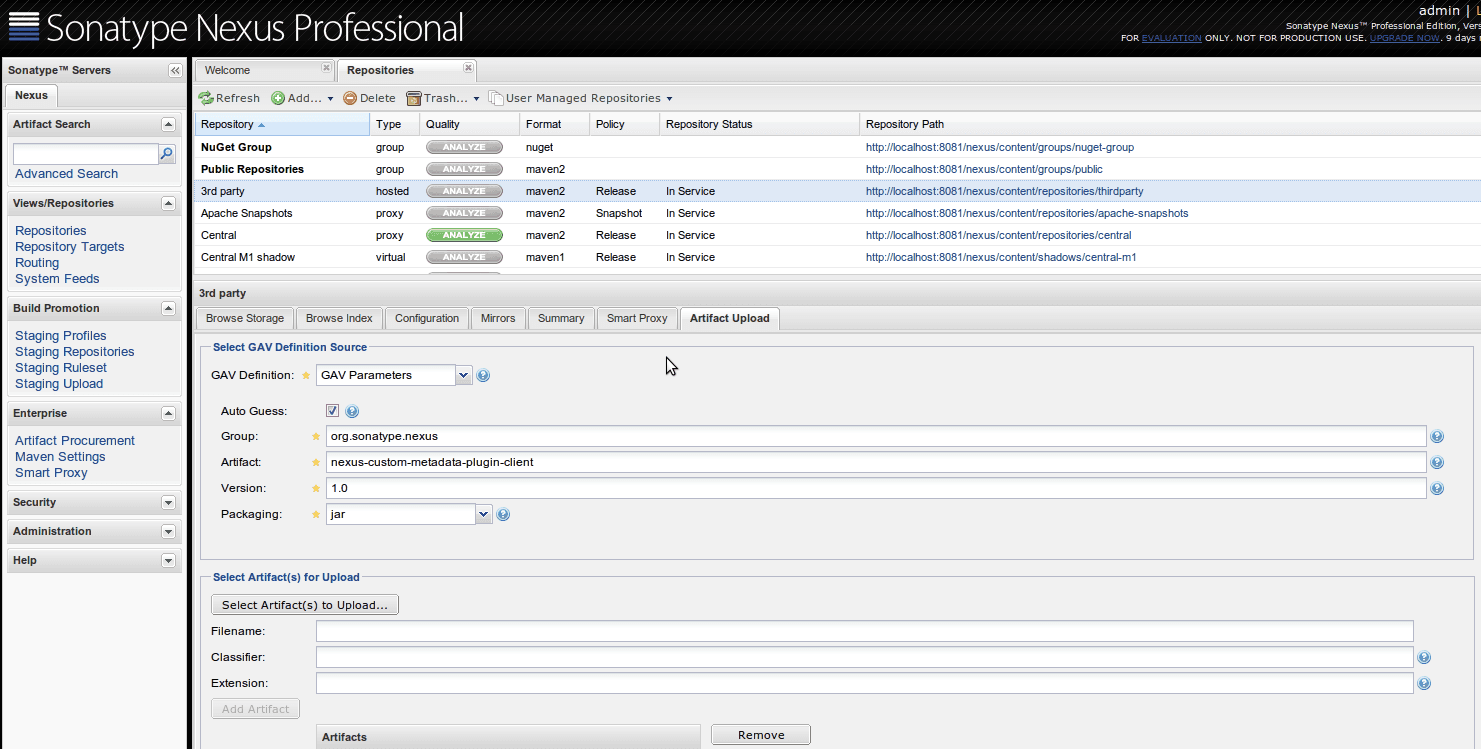Click the help icon beside the Group field
The width and height of the screenshot is (1481, 749).
coord(1437,437)
